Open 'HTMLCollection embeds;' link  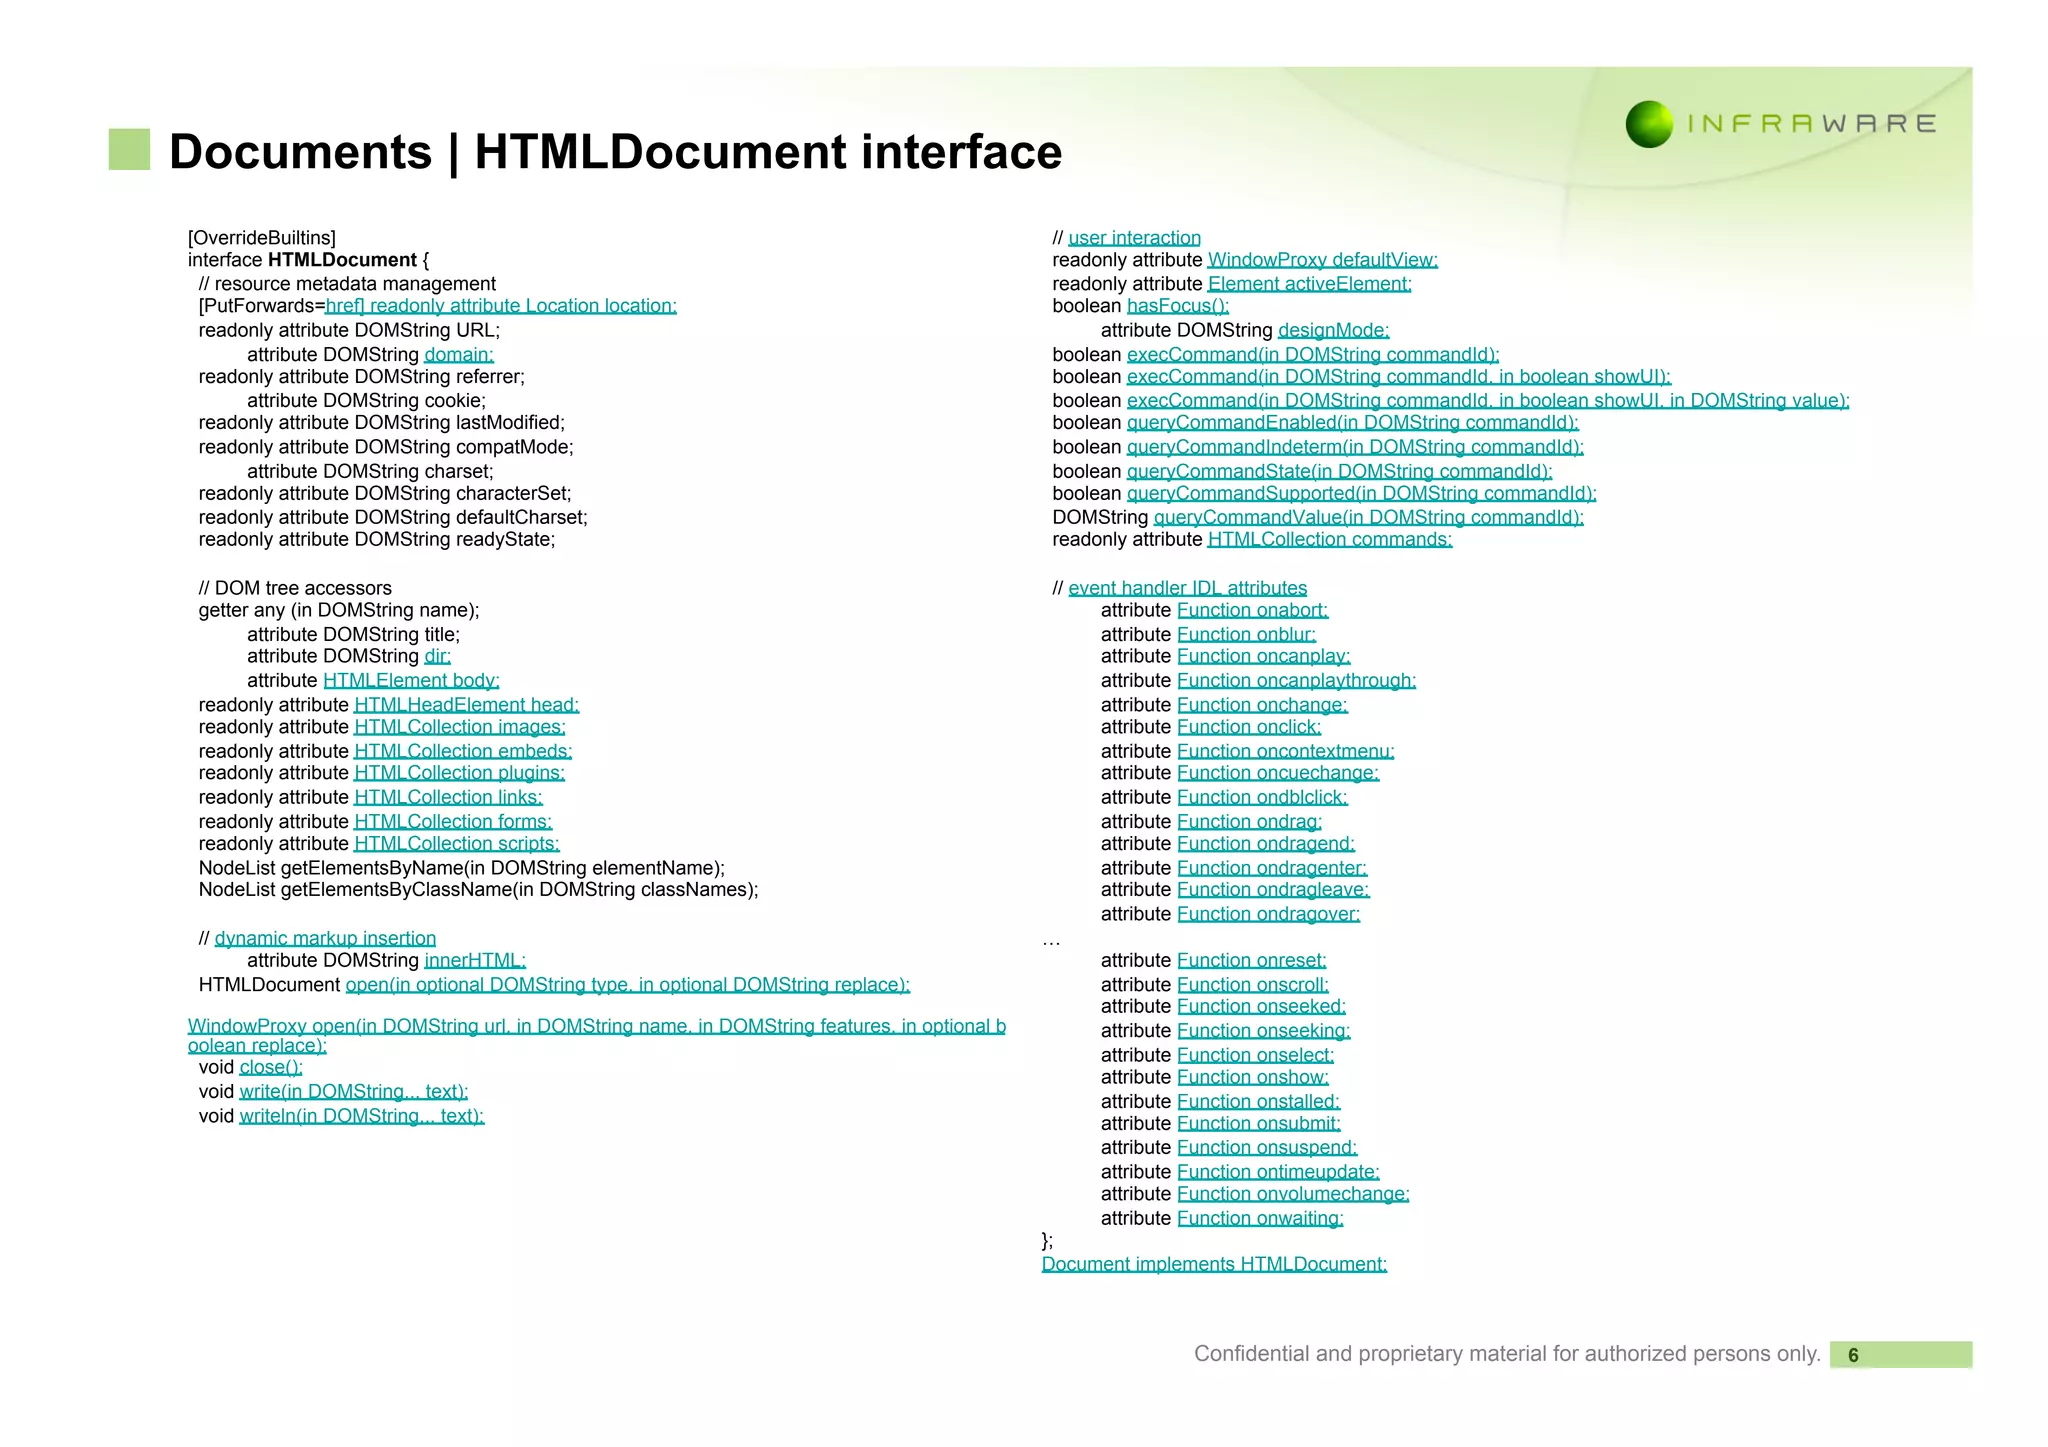(463, 751)
